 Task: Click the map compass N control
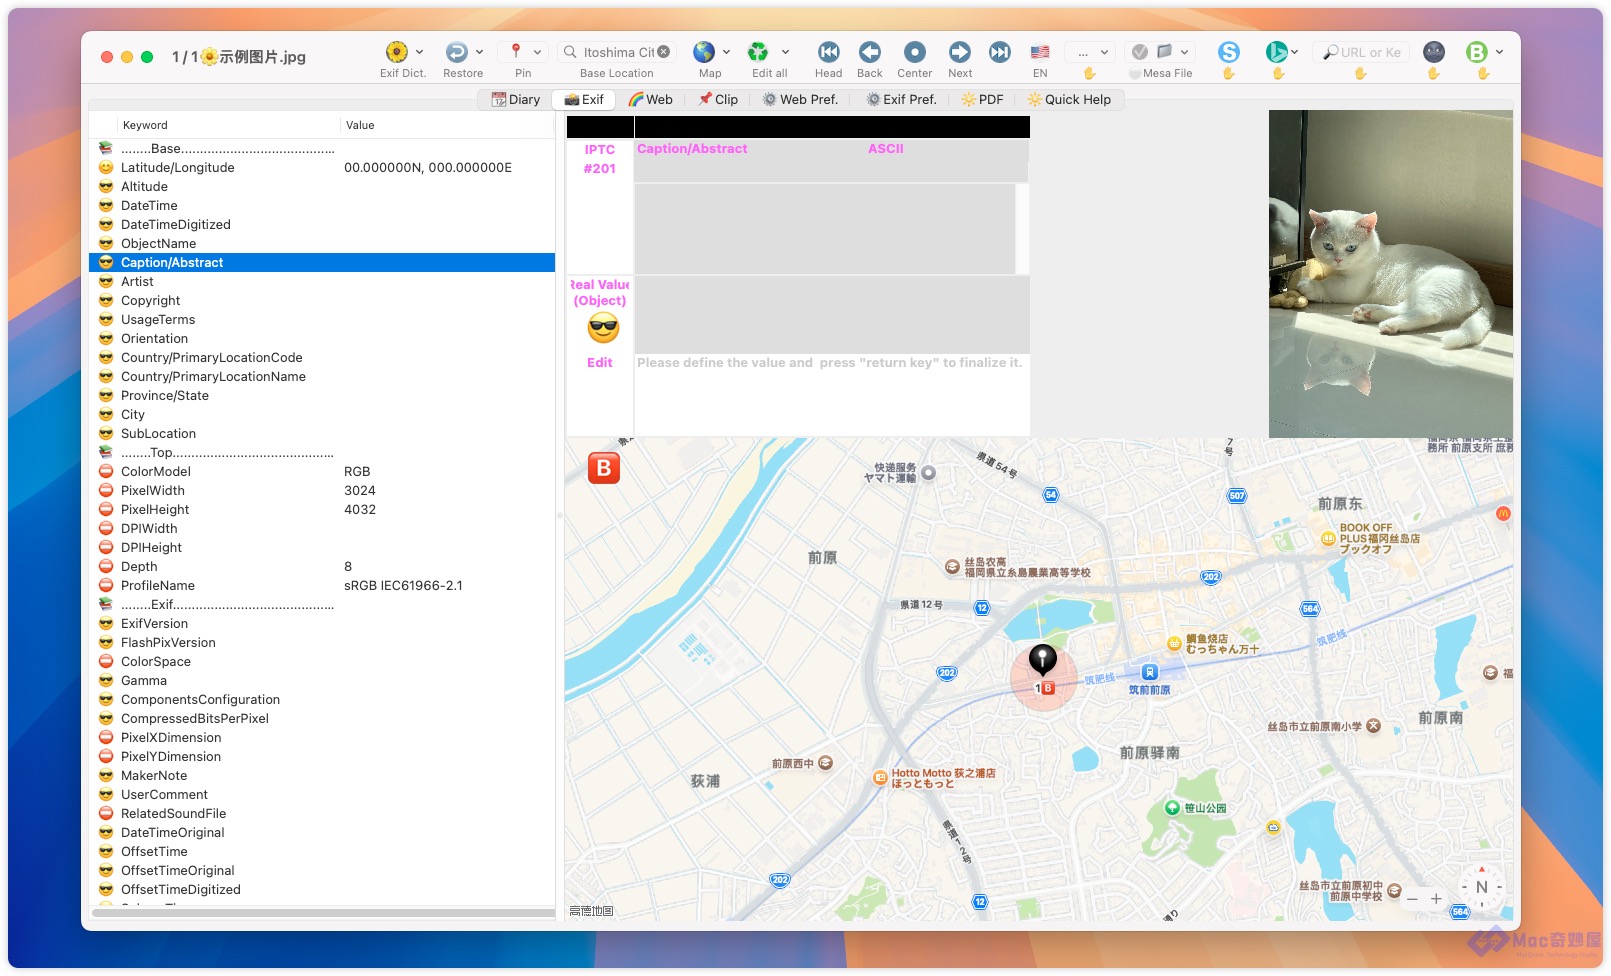(x=1482, y=887)
